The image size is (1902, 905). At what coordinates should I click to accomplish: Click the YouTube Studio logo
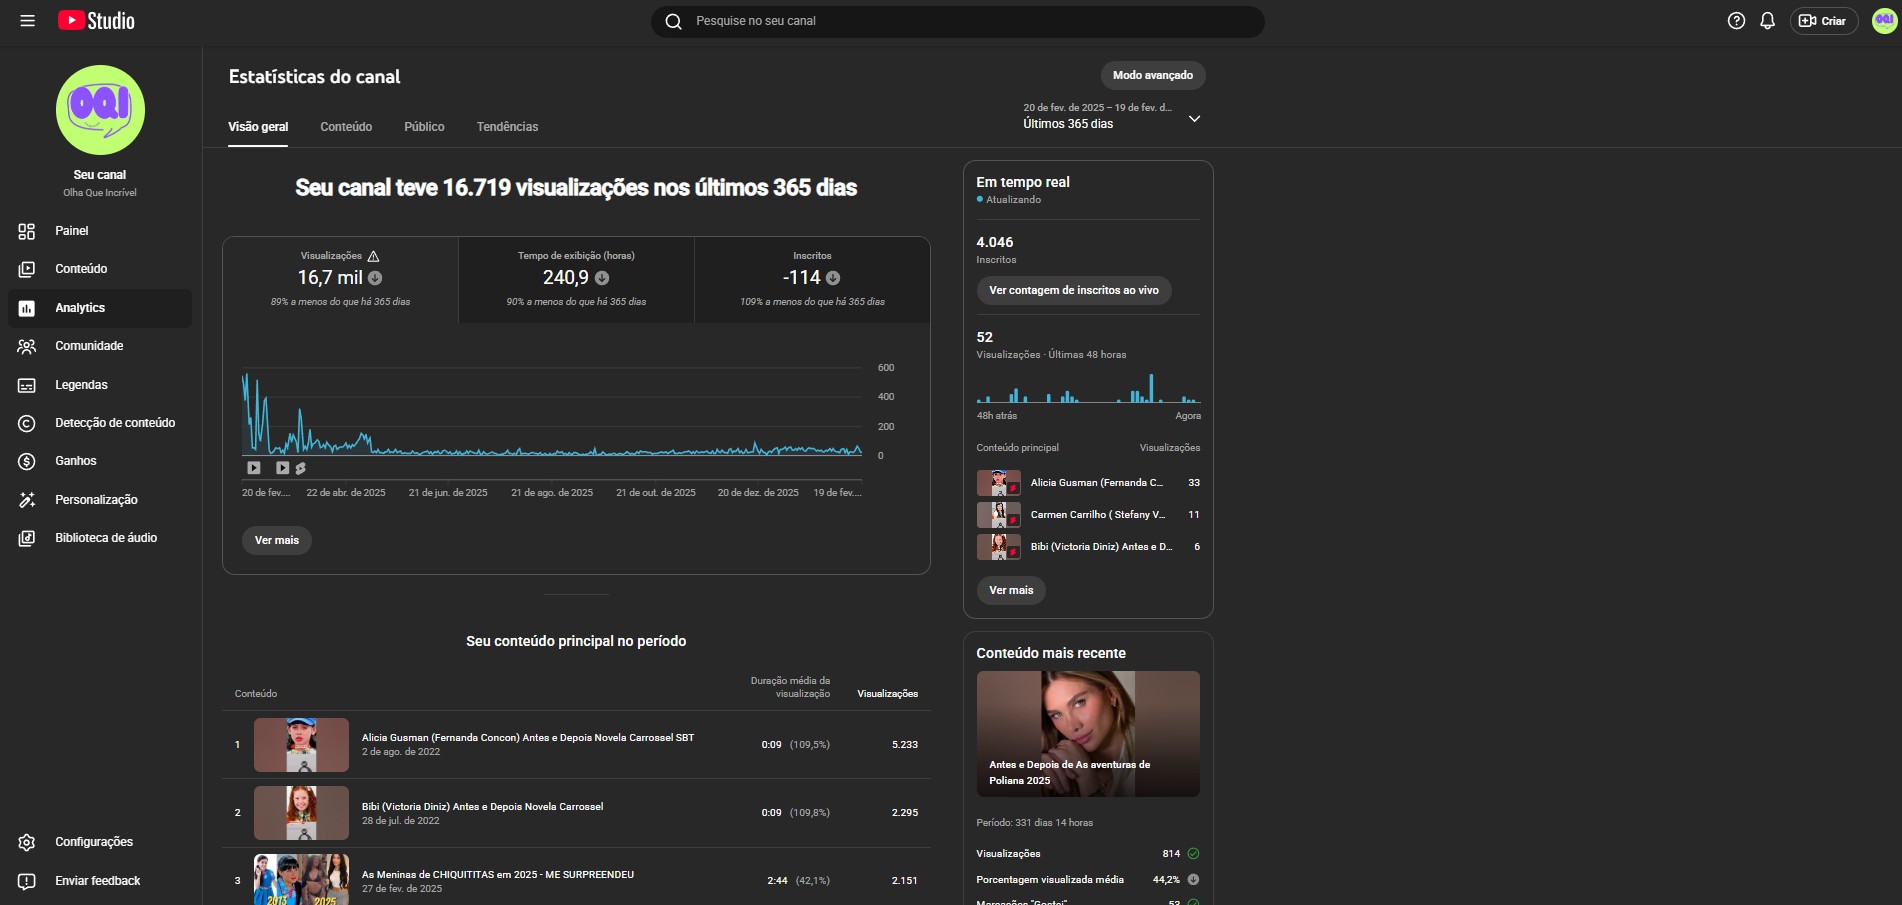(x=96, y=21)
